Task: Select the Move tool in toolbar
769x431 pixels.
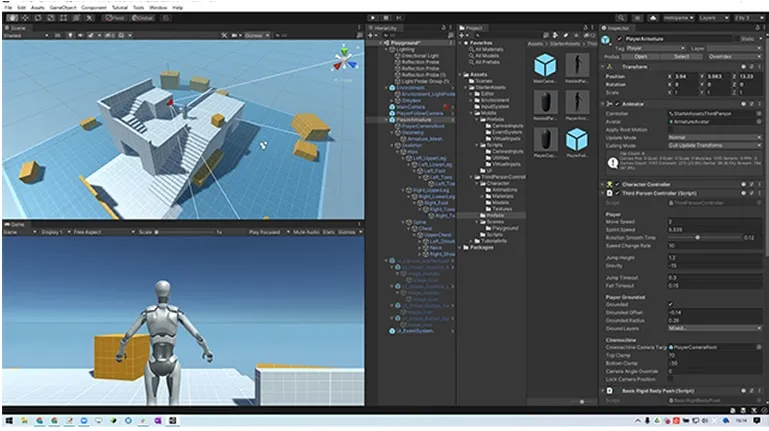Action: tap(25, 18)
